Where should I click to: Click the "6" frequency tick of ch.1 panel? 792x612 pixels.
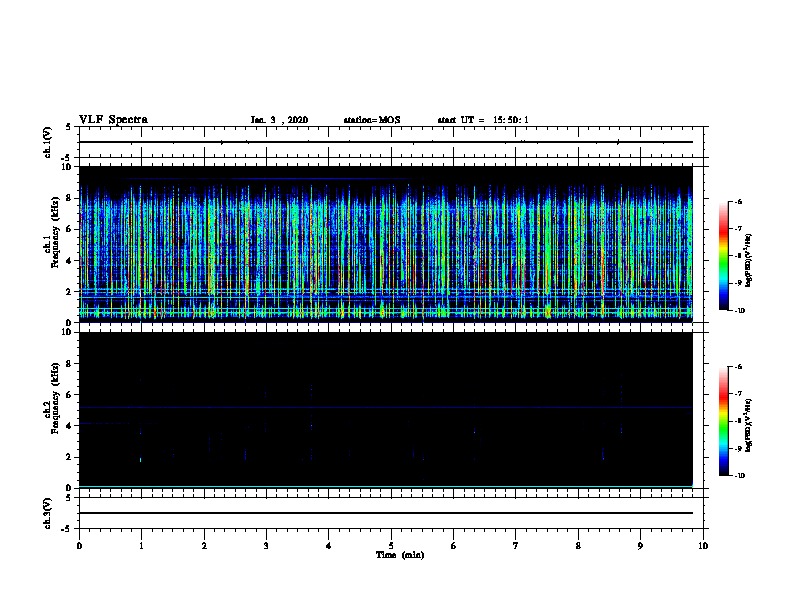point(70,229)
